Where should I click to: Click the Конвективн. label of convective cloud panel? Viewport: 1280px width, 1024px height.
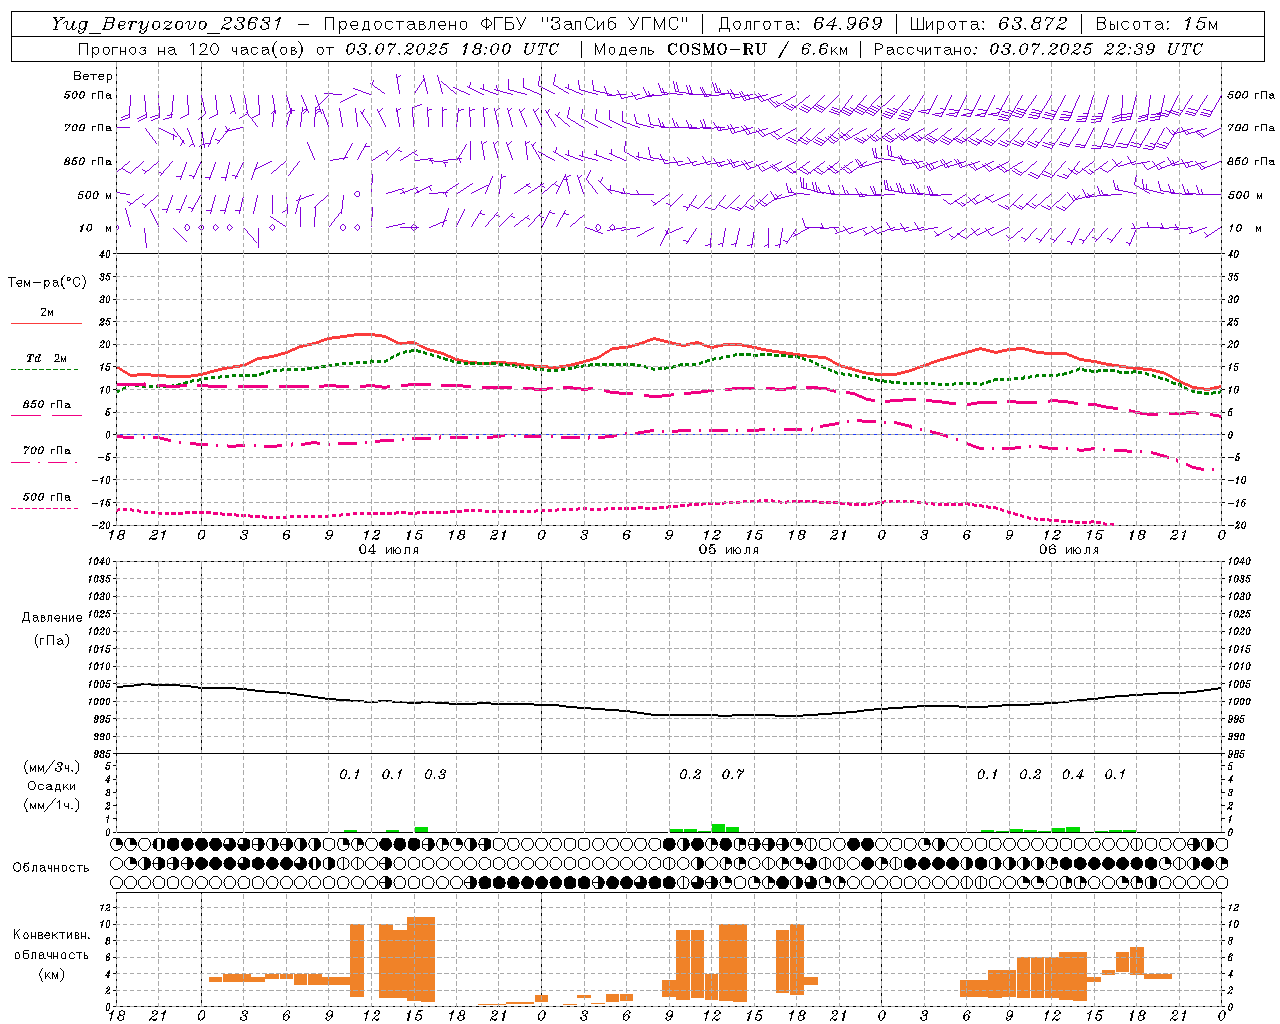[x=51, y=935]
